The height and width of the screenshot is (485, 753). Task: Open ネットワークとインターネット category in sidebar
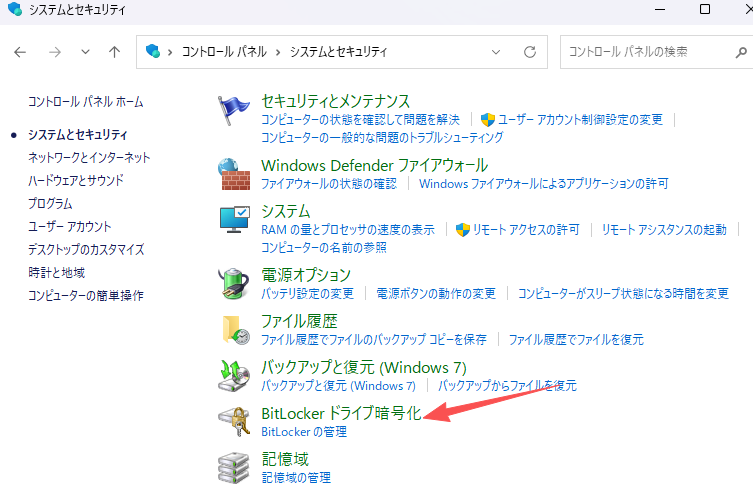coord(89,158)
